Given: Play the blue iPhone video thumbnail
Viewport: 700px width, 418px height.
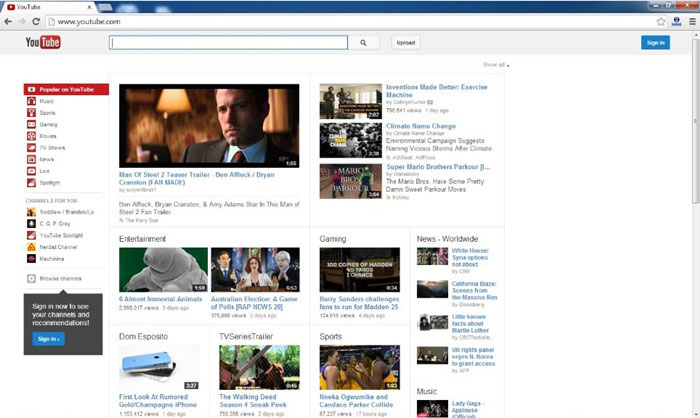Looking at the screenshot, I should click(159, 367).
